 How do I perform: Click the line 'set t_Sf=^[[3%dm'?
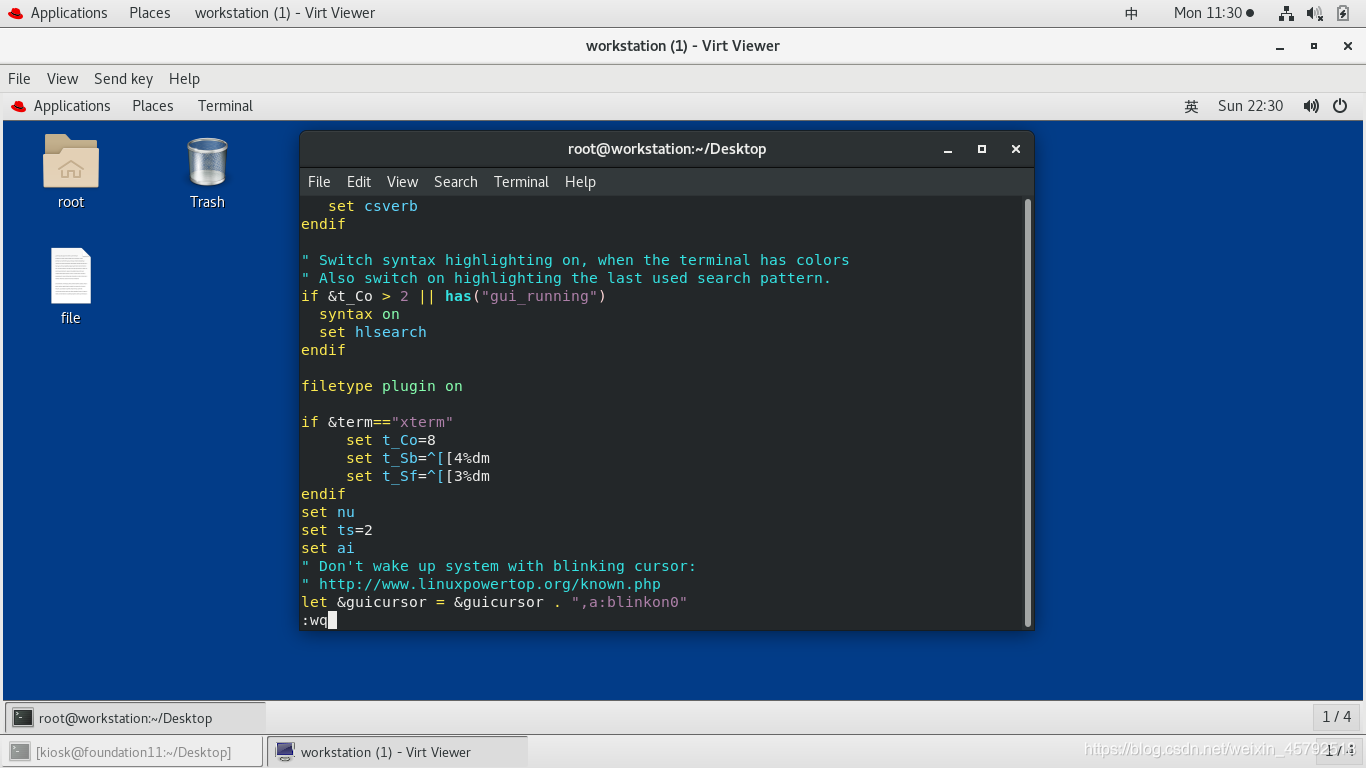[x=418, y=476]
